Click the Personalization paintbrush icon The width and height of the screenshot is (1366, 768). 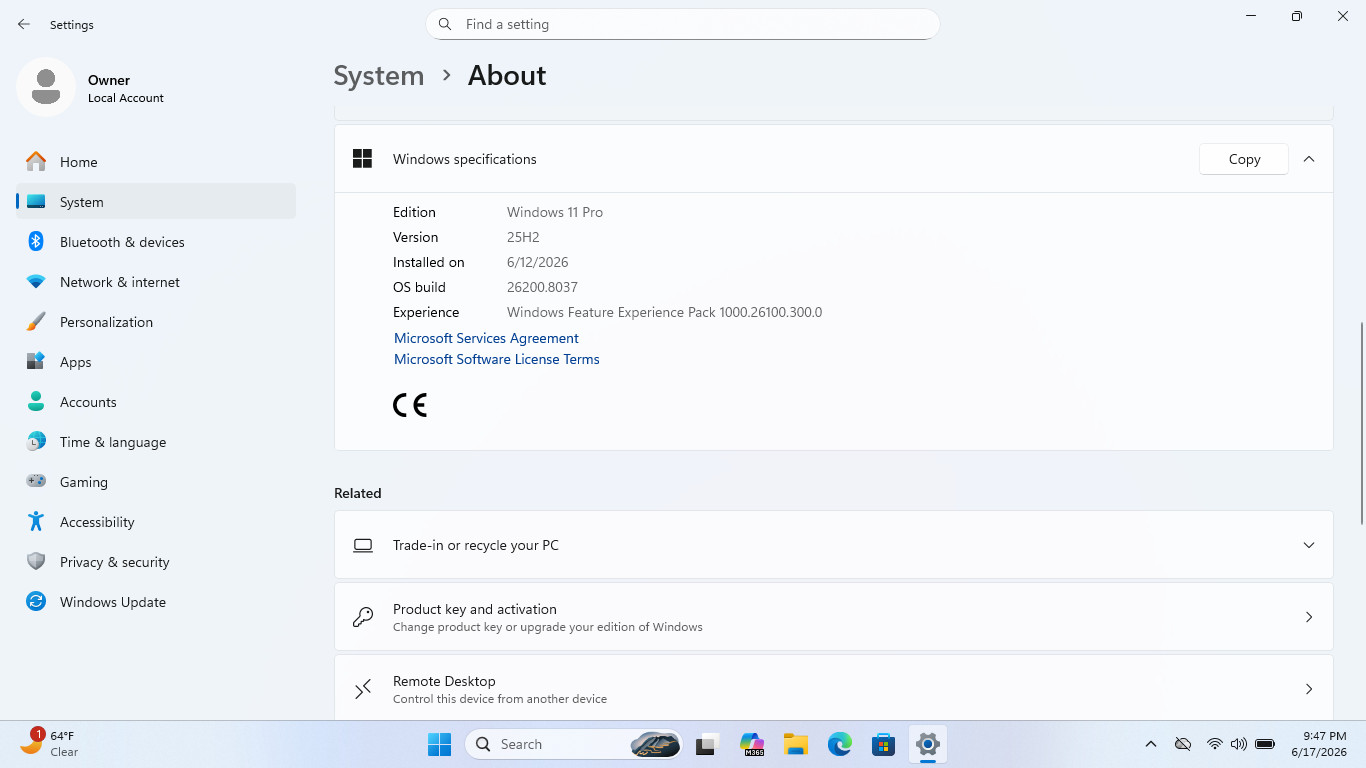tap(36, 322)
